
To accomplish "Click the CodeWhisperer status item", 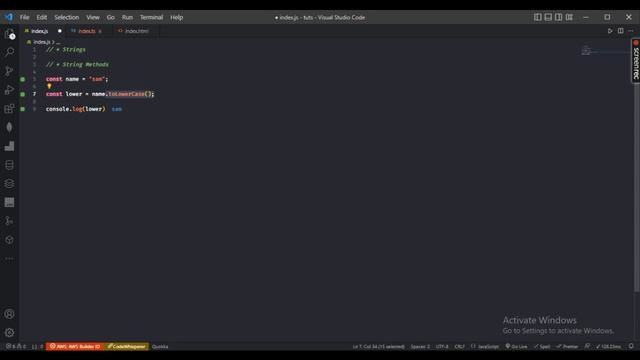I will [126, 346].
